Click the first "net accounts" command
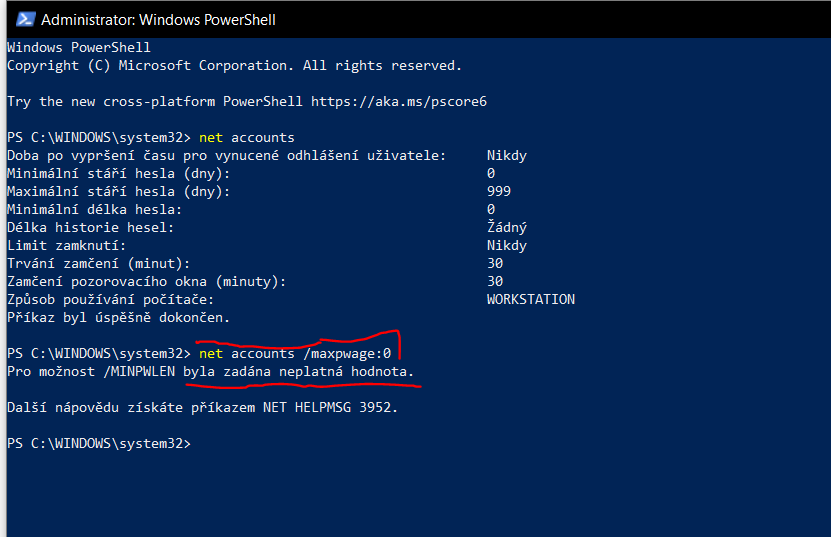Screen dimensions: 831x537 coord(247,137)
